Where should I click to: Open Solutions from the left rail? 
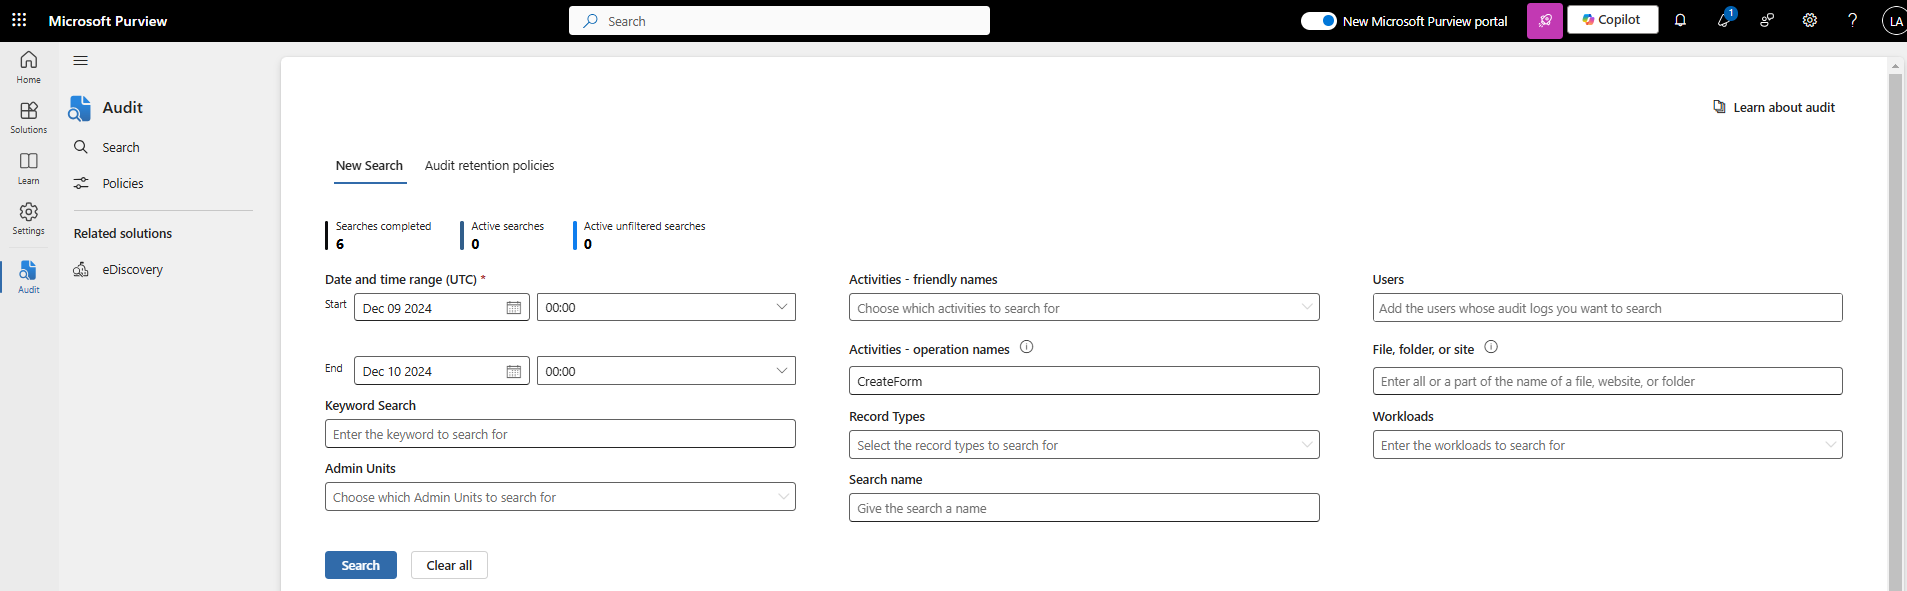tap(29, 116)
